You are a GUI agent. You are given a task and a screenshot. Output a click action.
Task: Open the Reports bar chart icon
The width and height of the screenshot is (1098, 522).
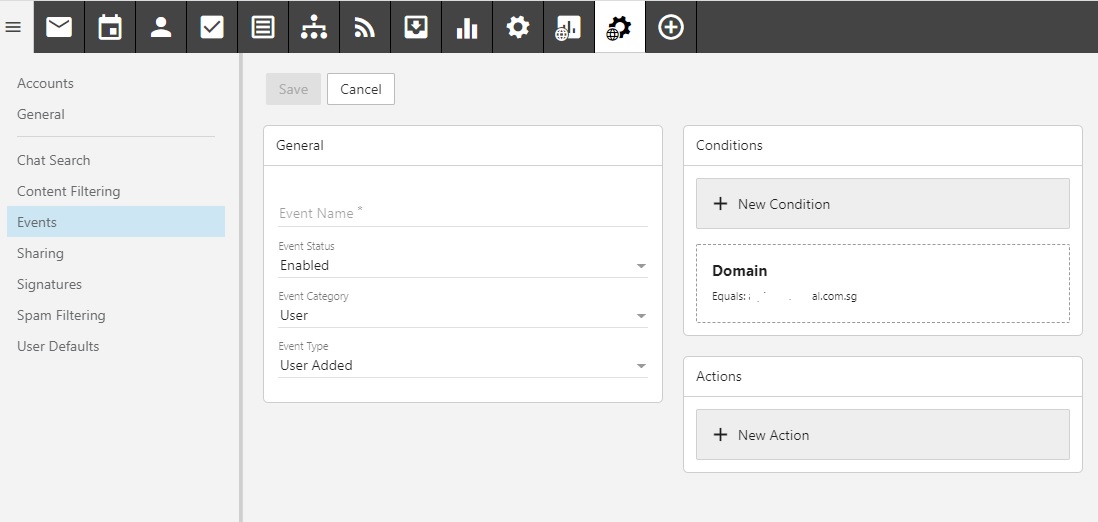pyautogui.click(x=467, y=27)
